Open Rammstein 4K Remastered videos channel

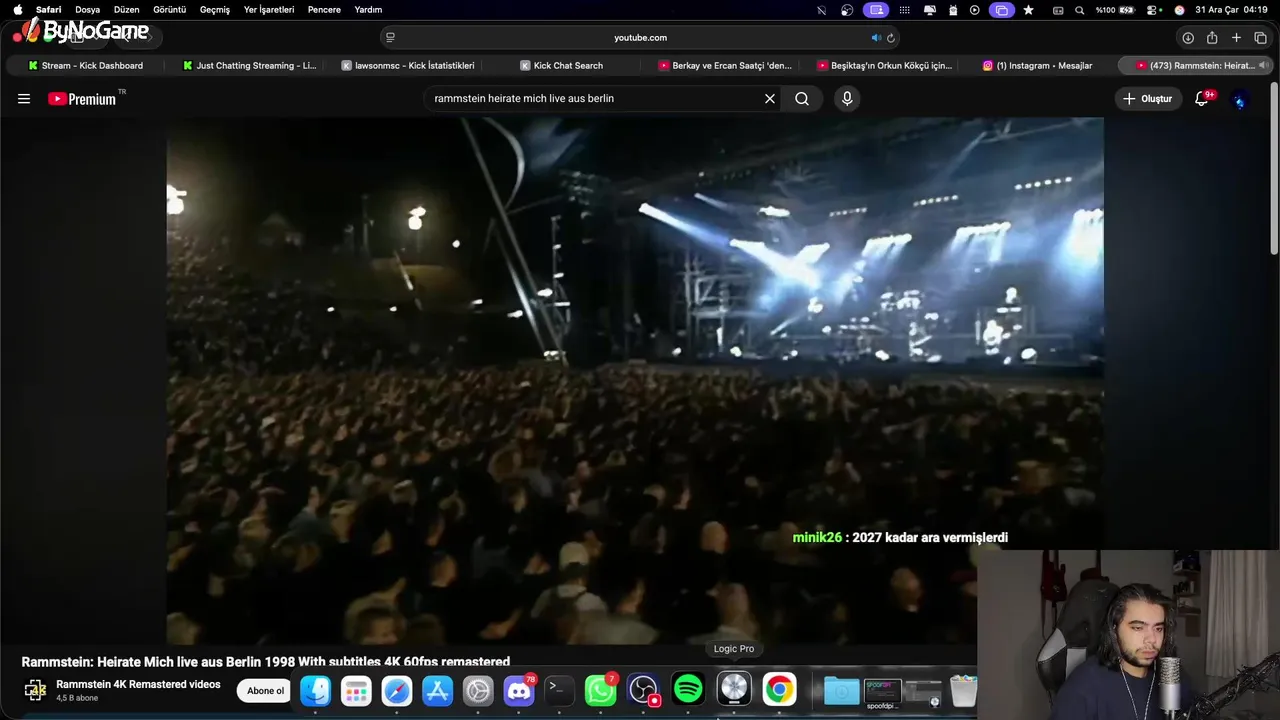[138, 685]
